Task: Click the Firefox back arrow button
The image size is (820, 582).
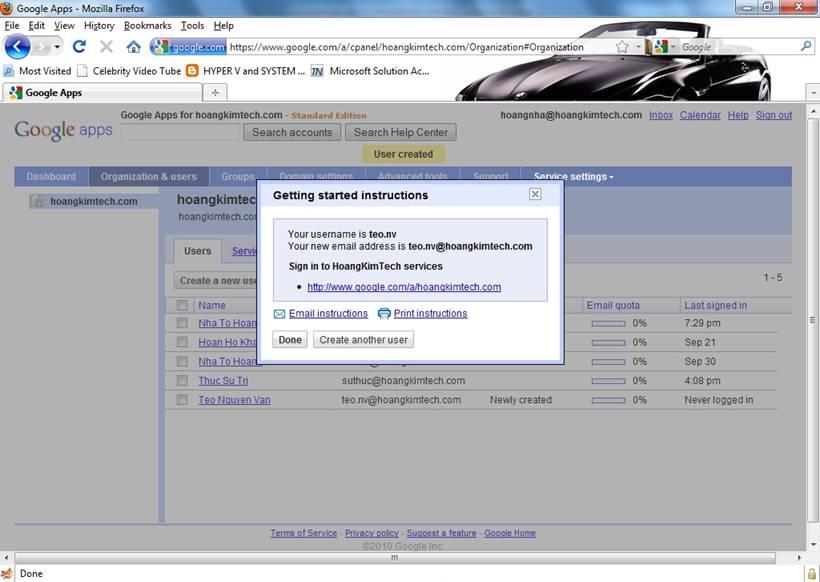Action: [x=17, y=47]
